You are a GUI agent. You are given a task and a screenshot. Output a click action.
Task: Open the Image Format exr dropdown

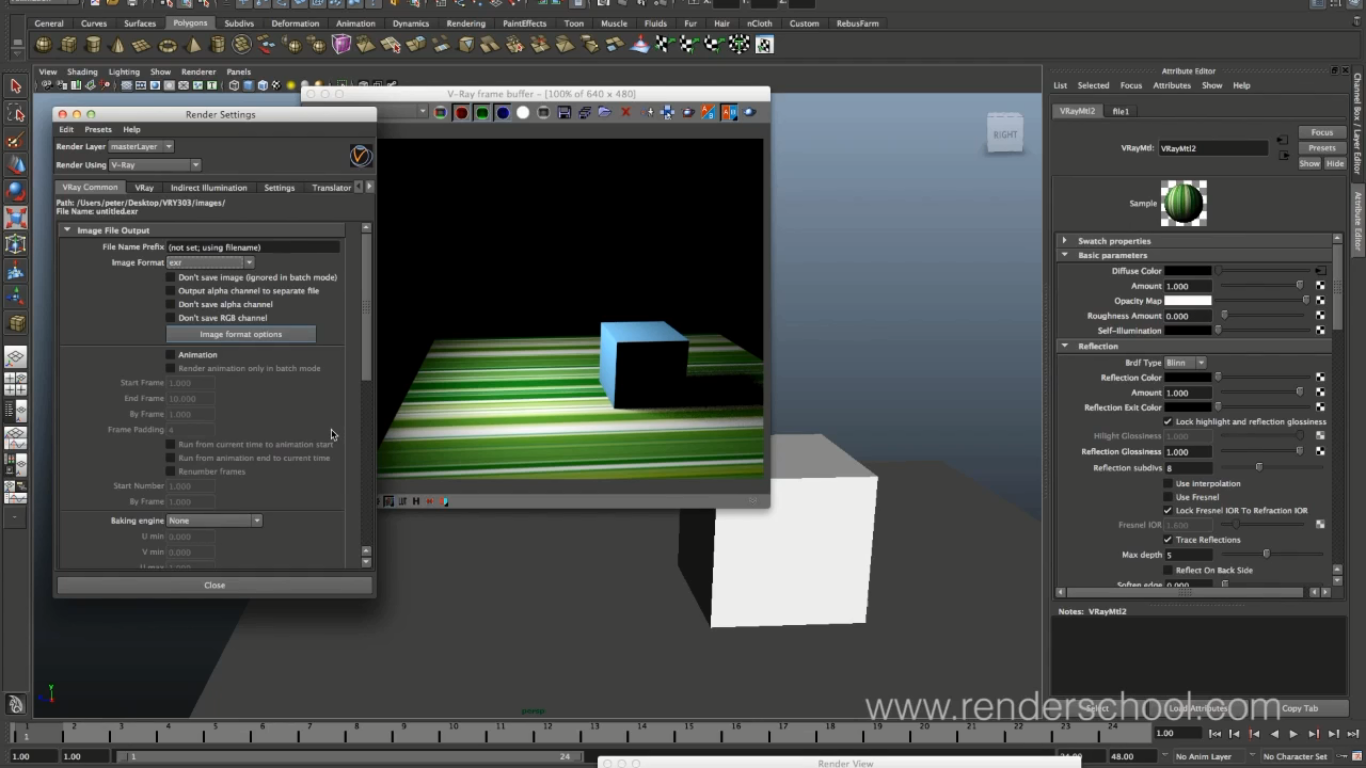point(210,263)
